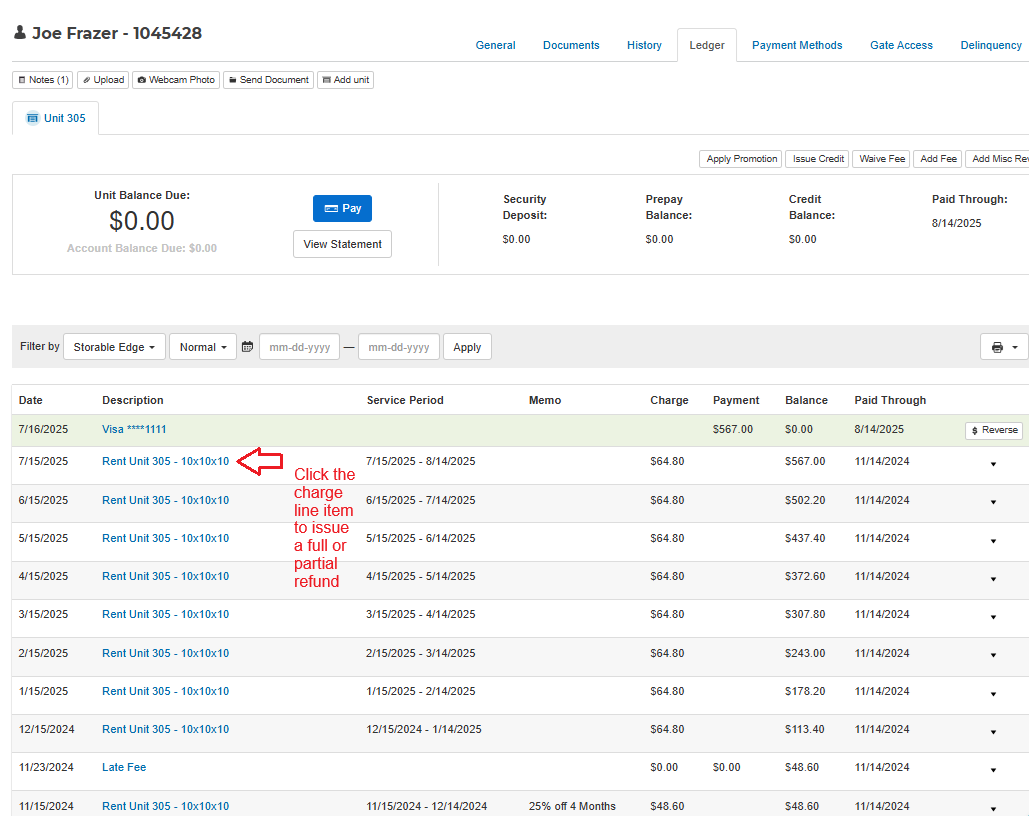Screen dimensions: 1029x816
Task: Open Webcam Photo capture
Action: pos(176,80)
